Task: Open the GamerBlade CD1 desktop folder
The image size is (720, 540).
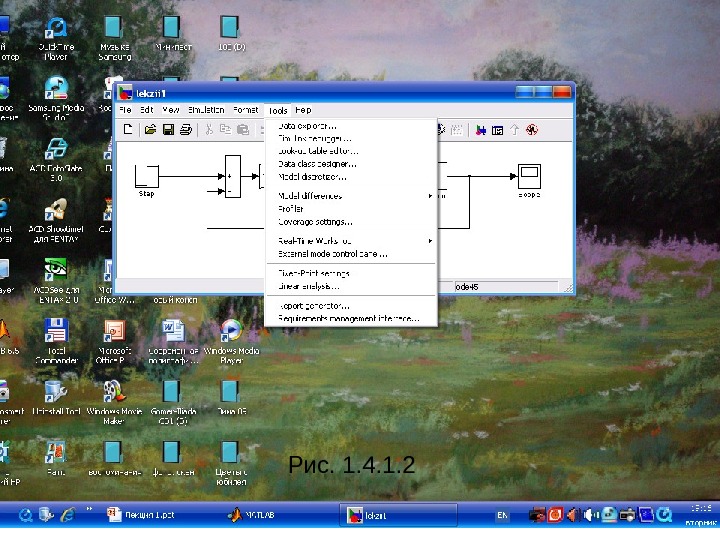Action: click(173, 402)
